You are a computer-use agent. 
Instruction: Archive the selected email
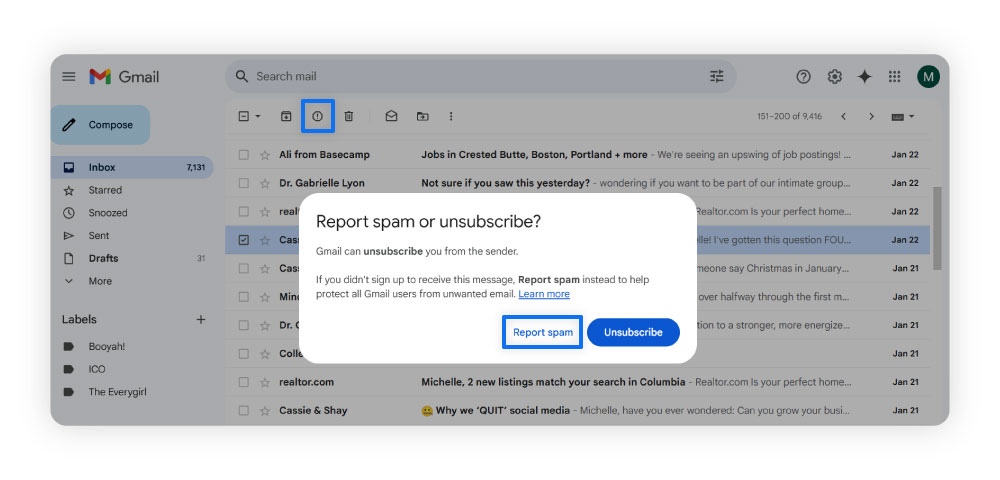286,116
